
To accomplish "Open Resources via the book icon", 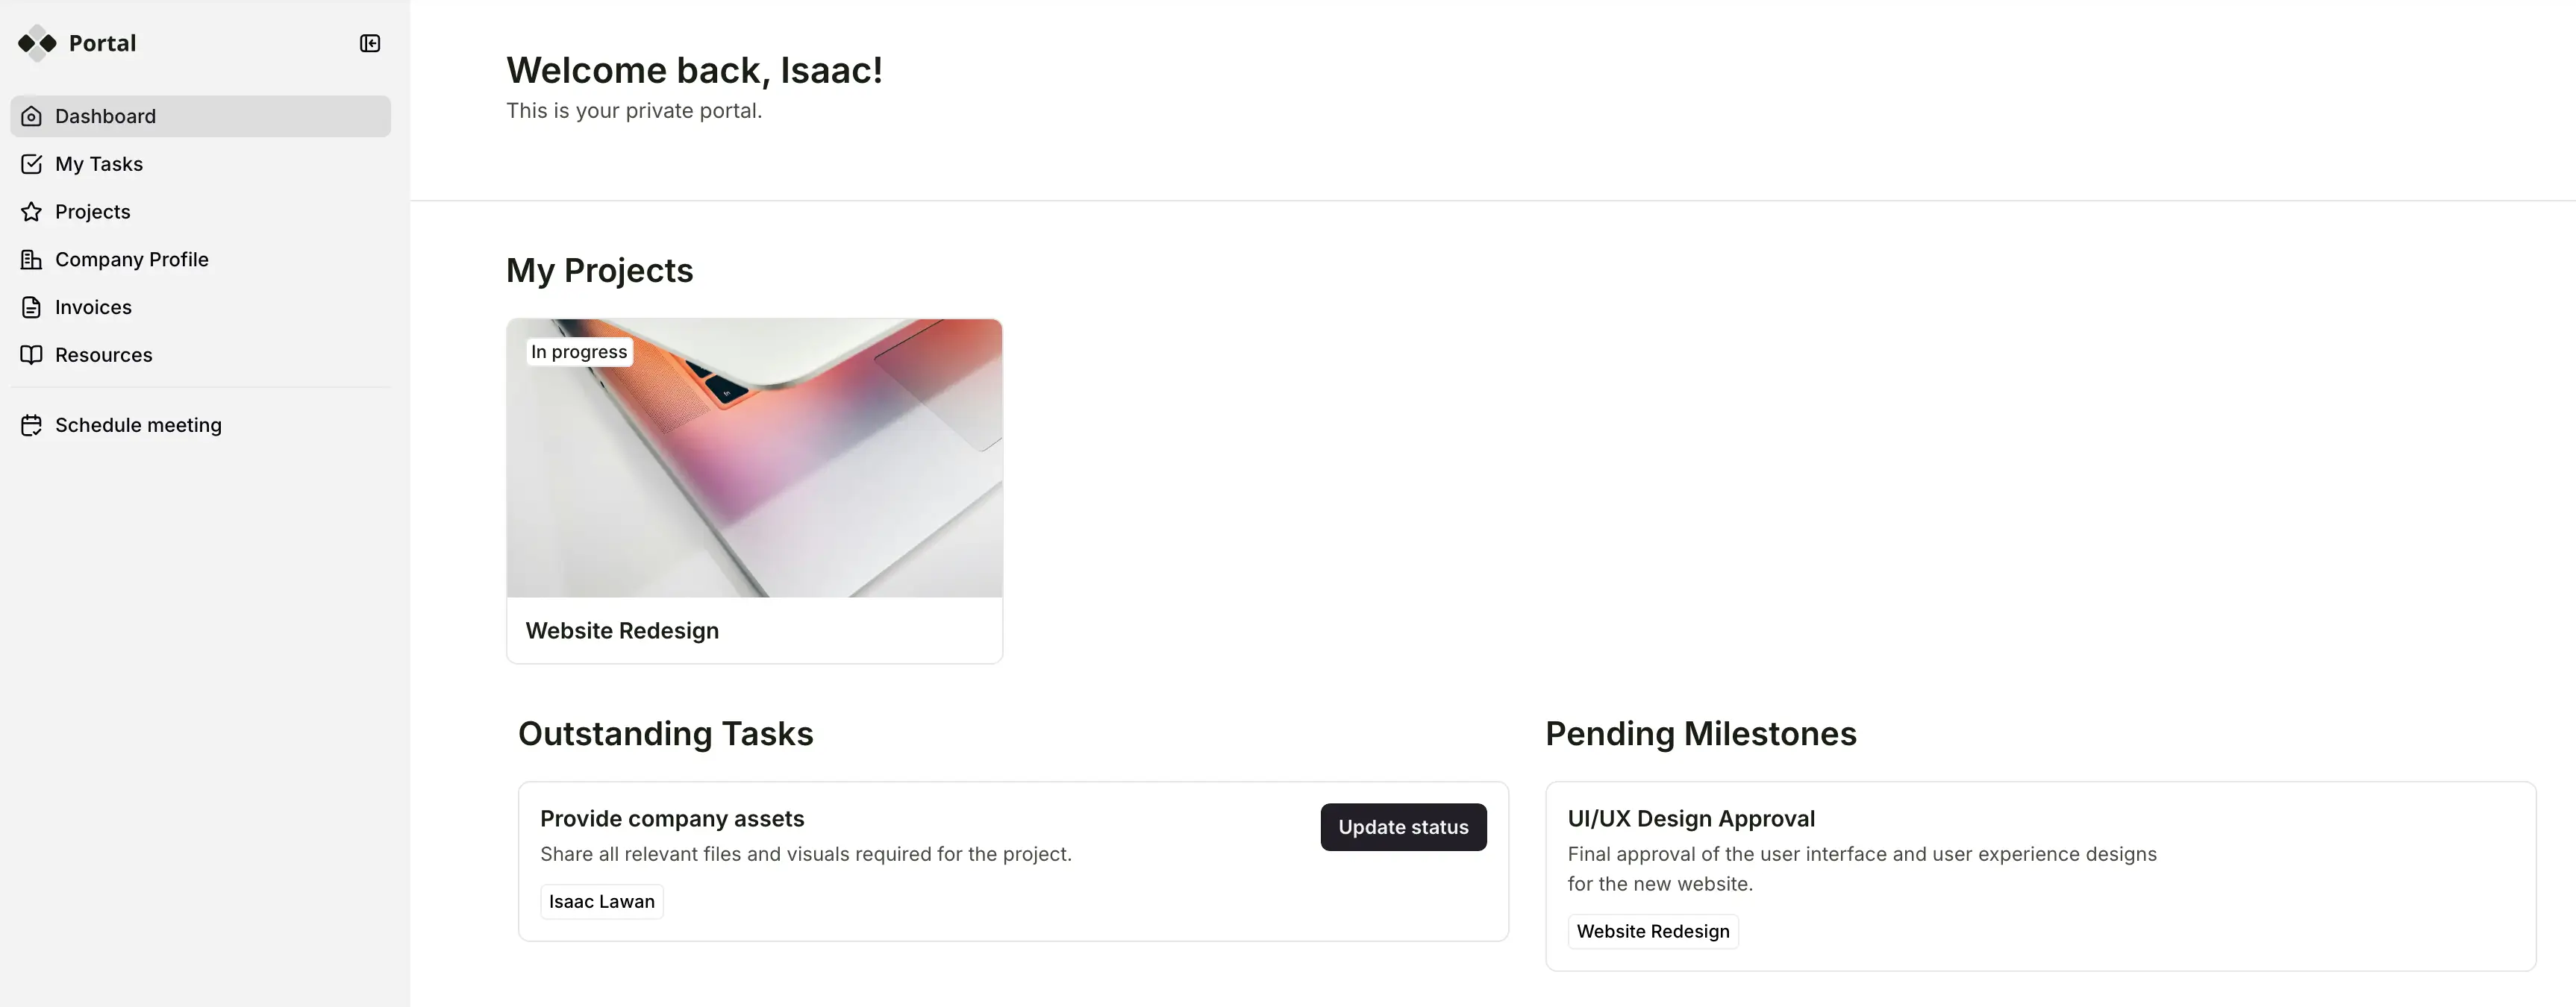I will [31, 354].
